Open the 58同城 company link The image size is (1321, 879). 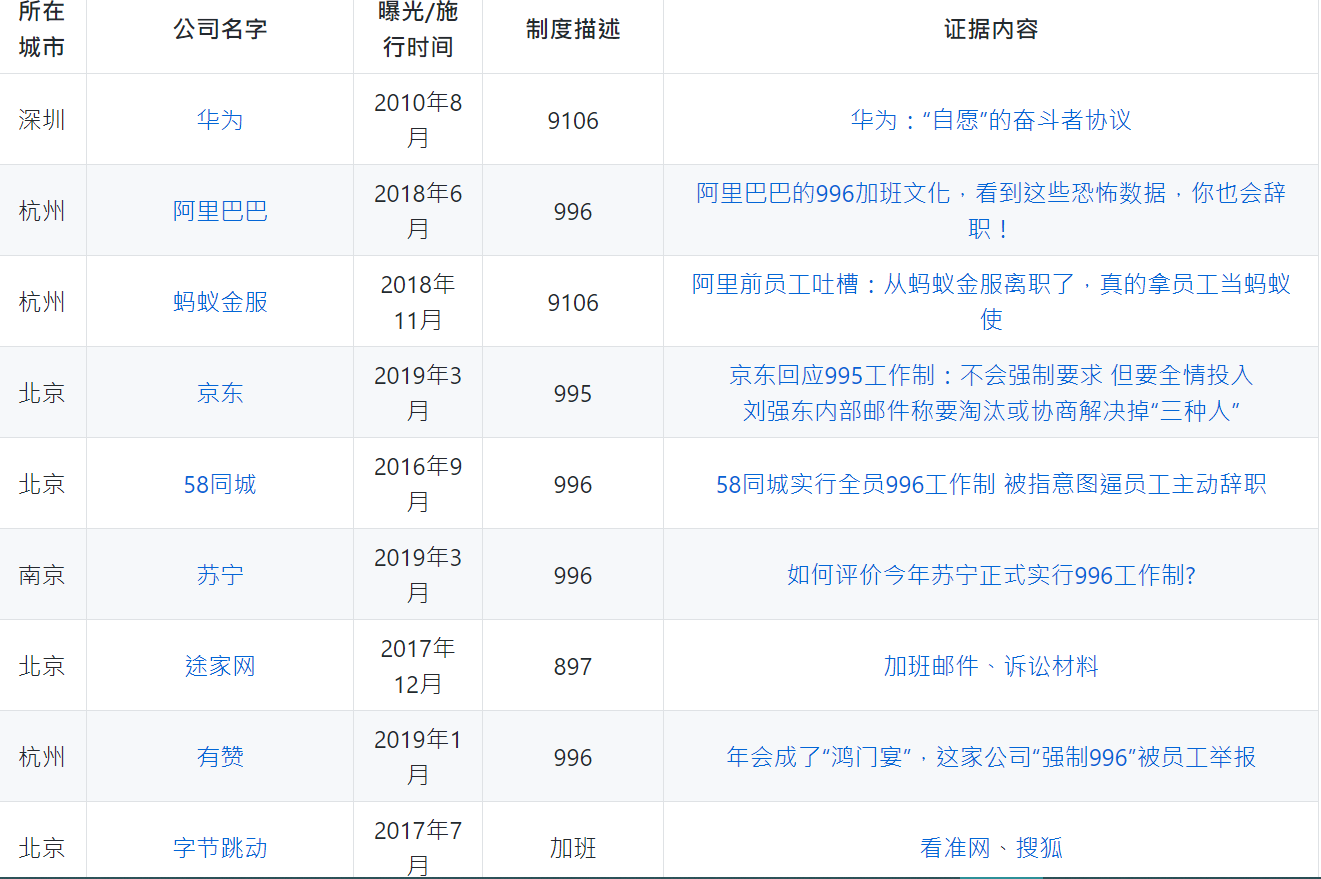(x=218, y=483)
